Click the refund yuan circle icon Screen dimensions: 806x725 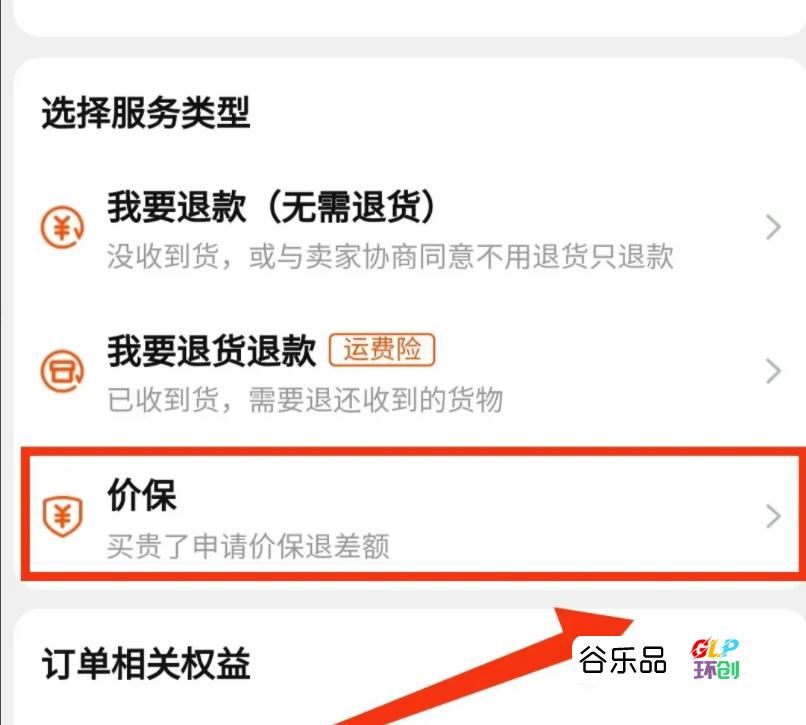[x=62, y=227]
